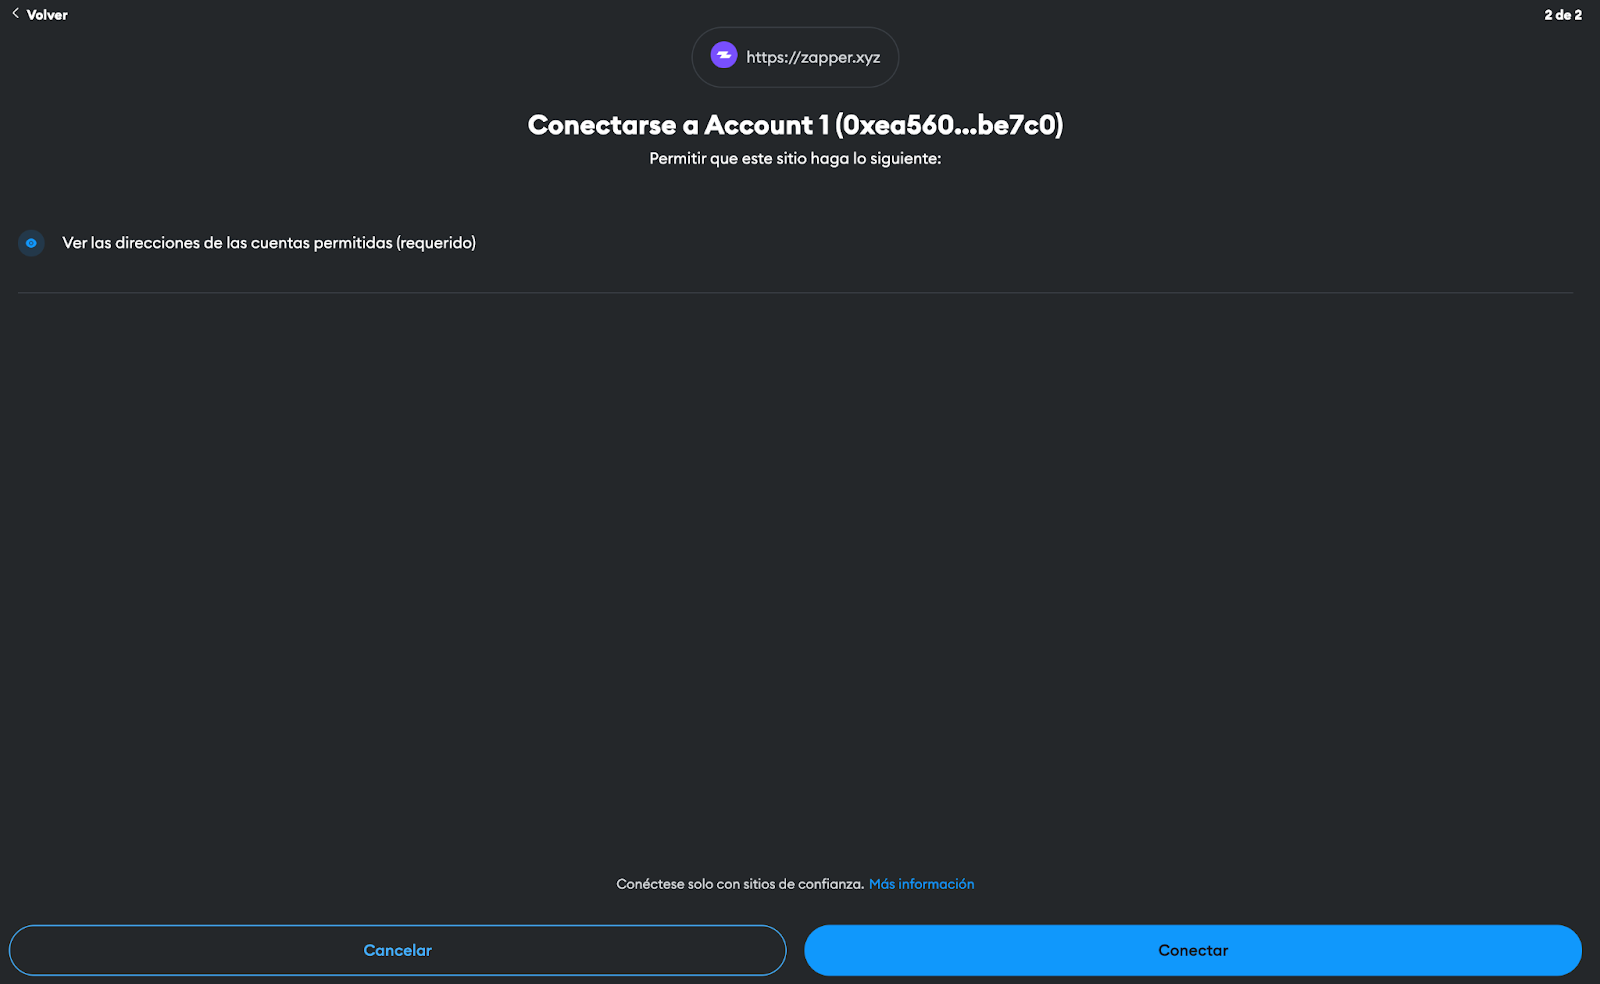Open the 'Más información' link

pyautogui.click(x=921, y=884)
